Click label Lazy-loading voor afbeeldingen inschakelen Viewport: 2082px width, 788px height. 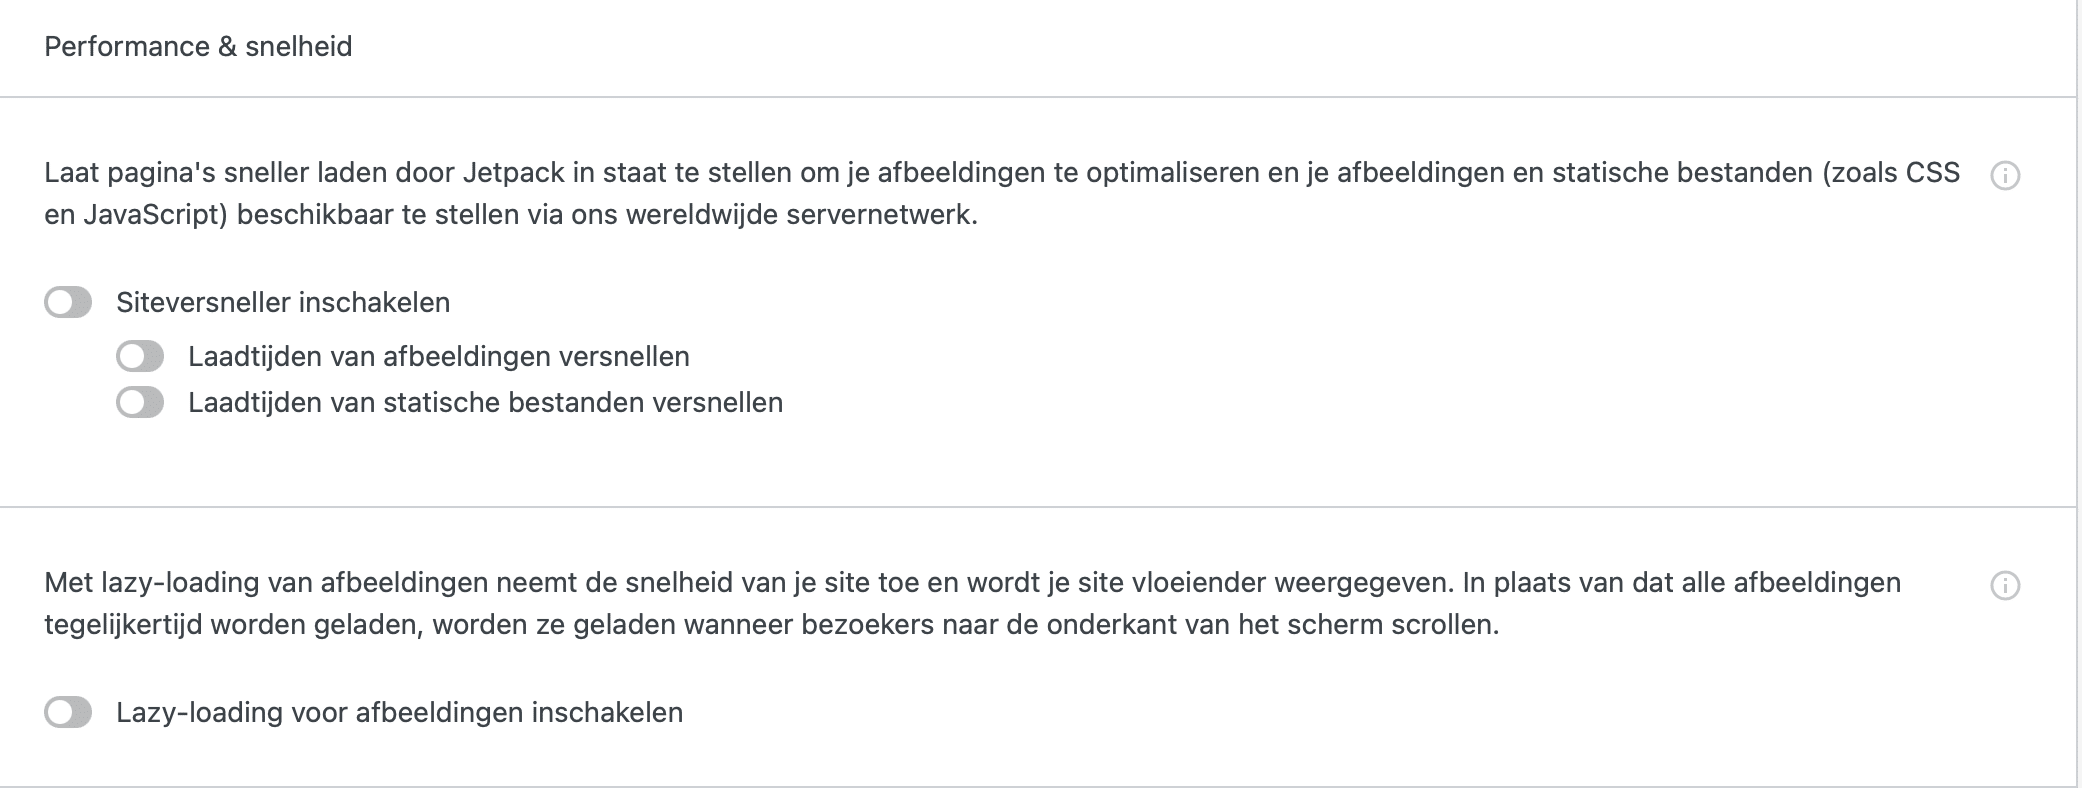click(400, 712)
